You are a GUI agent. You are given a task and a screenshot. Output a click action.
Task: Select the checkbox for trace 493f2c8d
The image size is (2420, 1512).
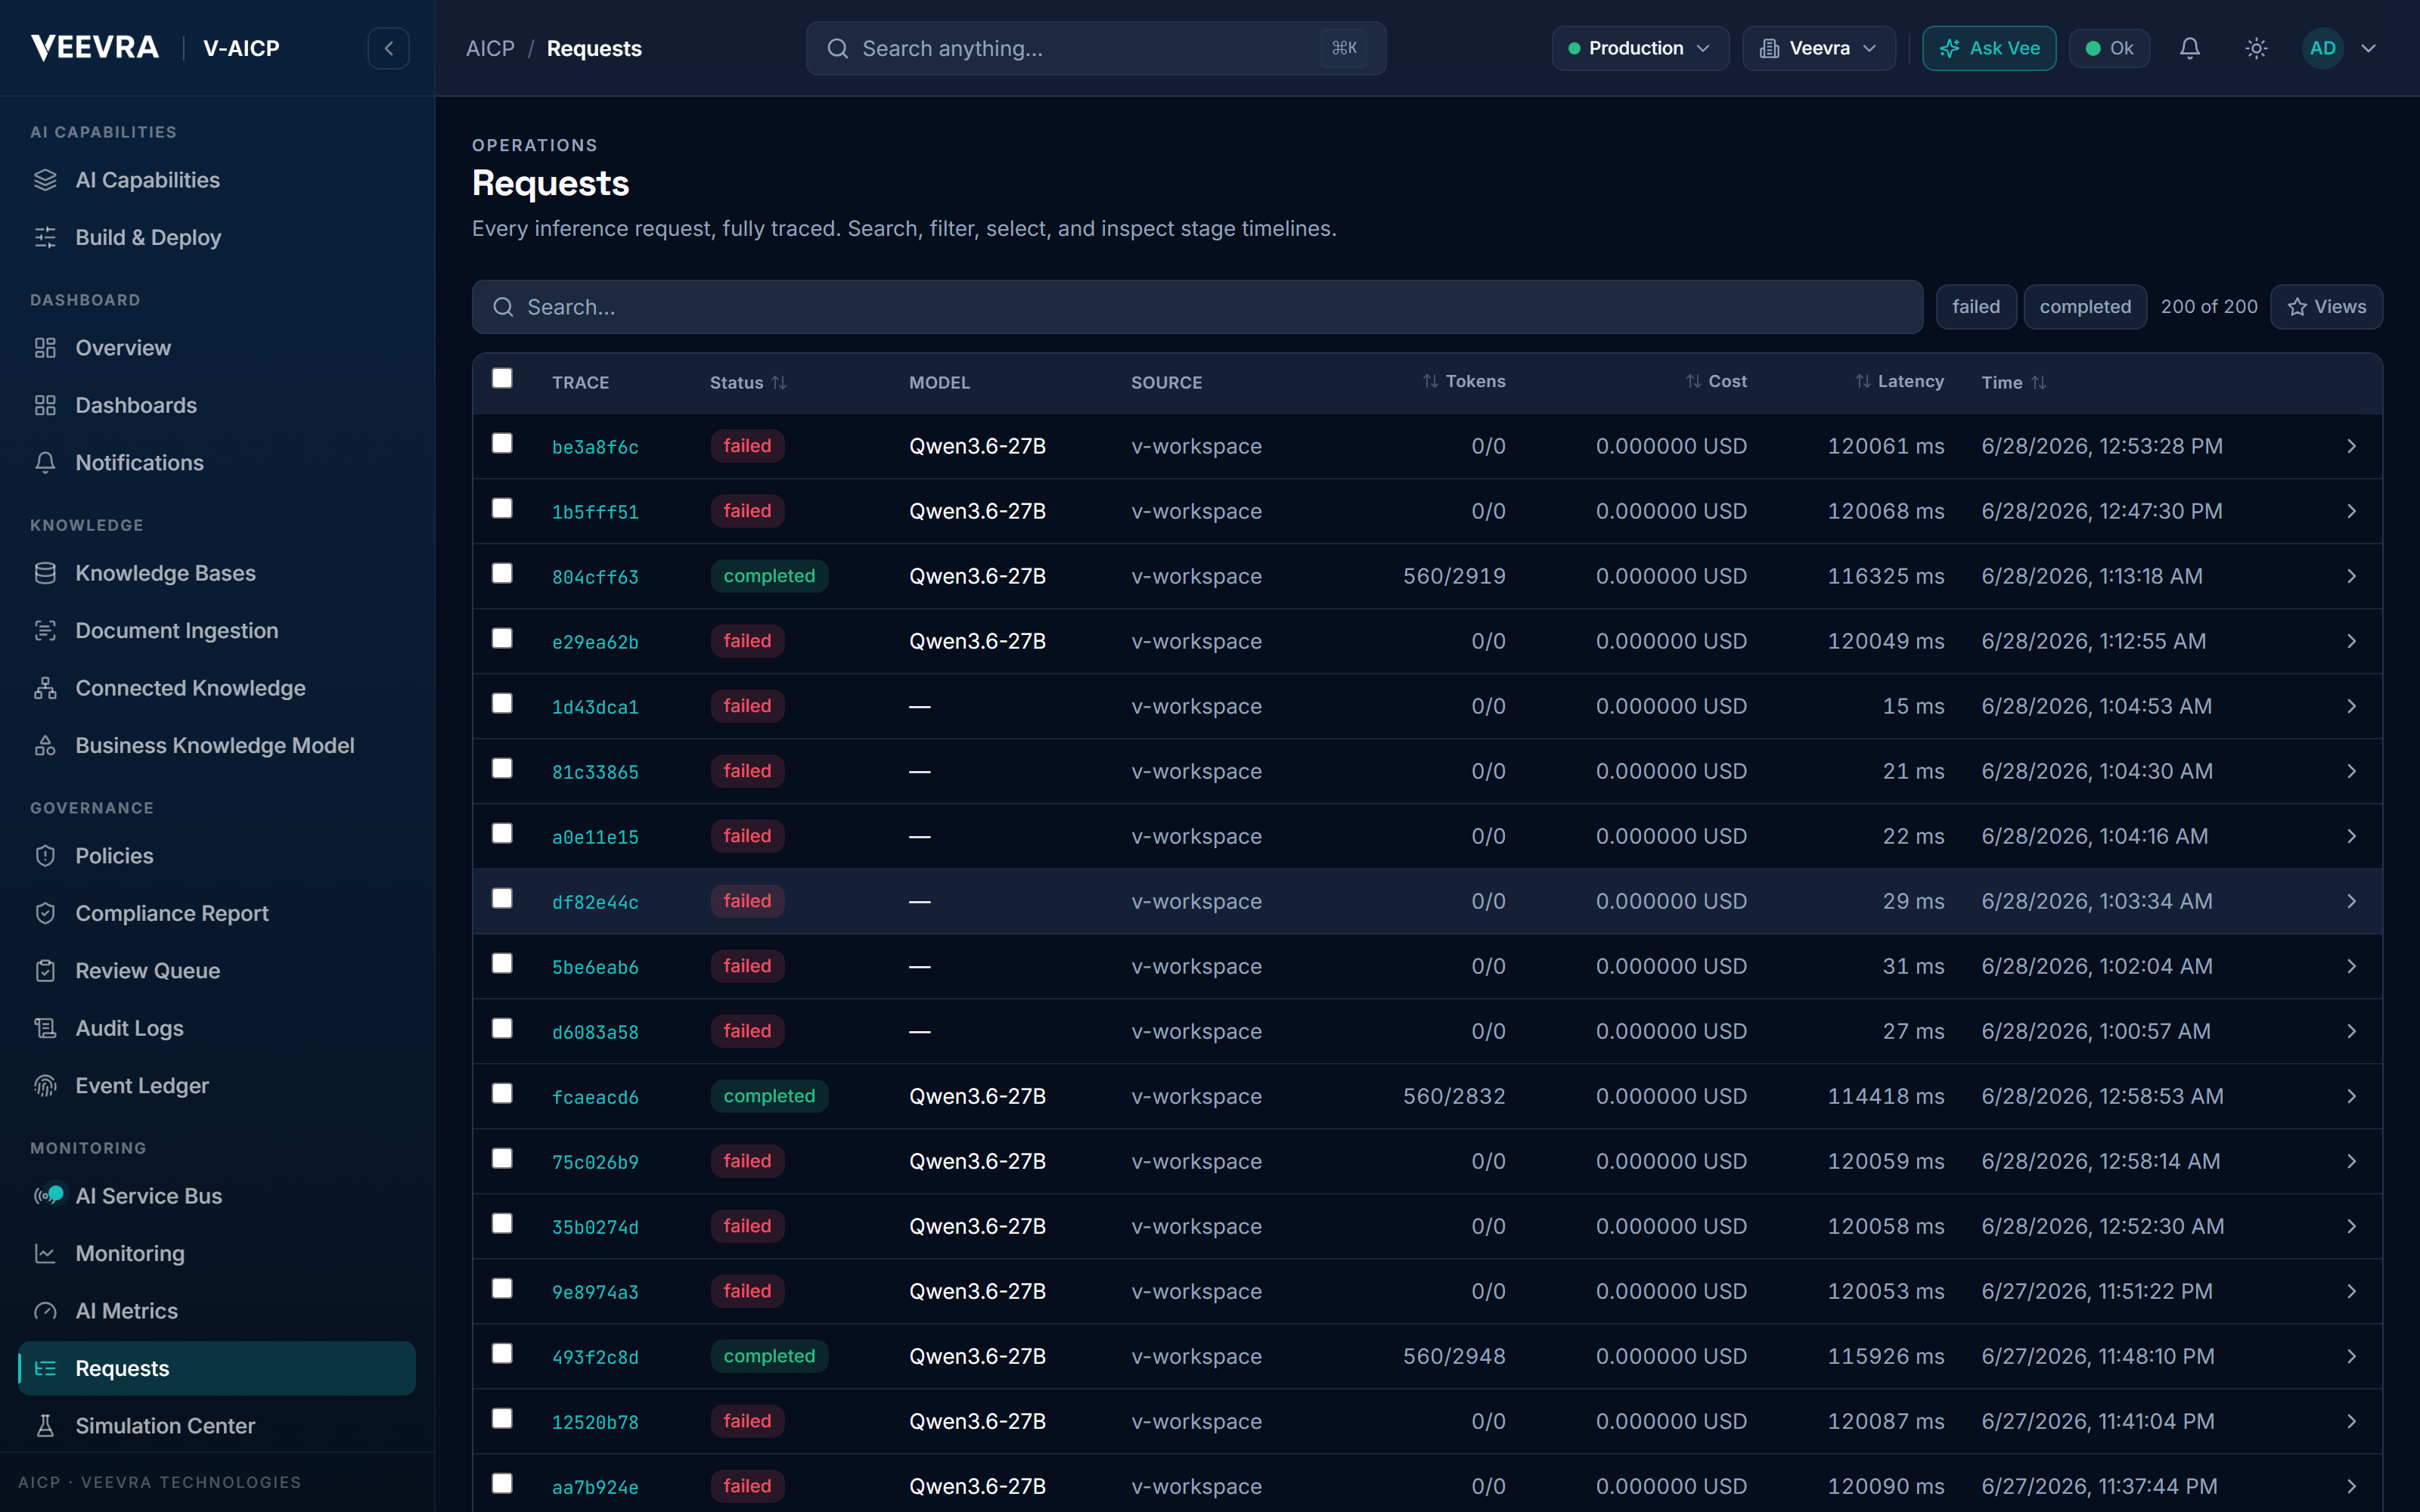[502, 1353]
